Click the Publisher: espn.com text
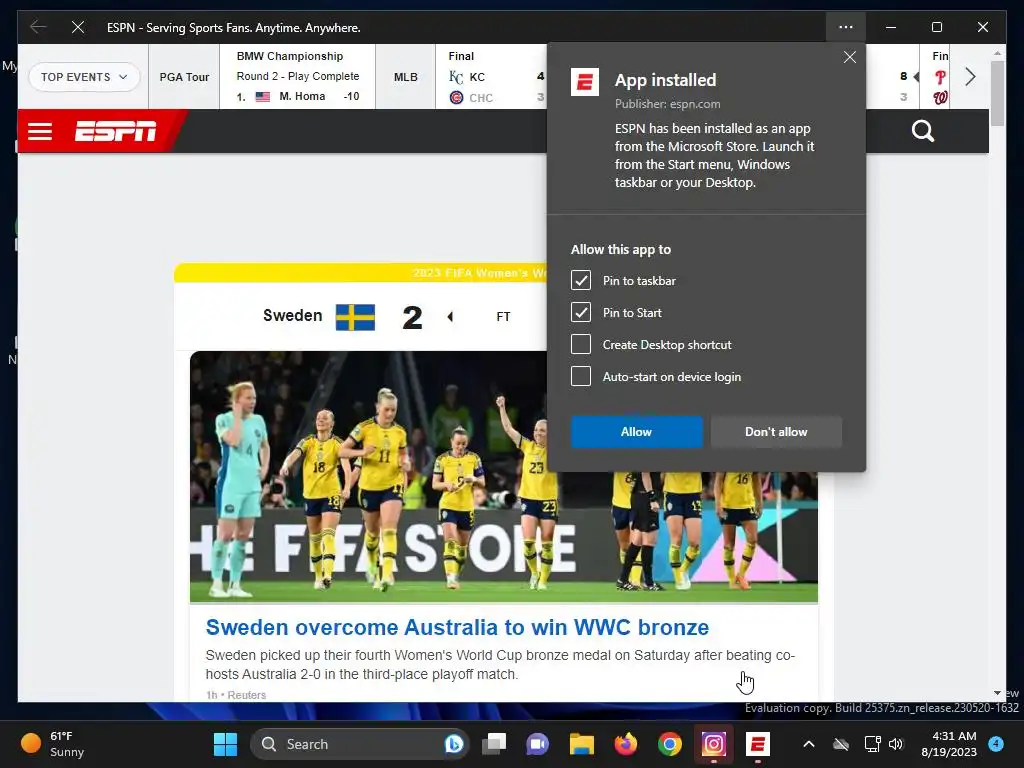The height and width of the screenshot is (768, 1024). coord(667,104)
